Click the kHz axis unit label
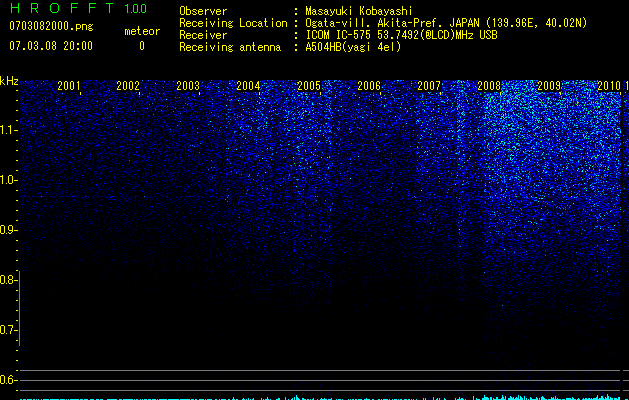Screen dimensions: 629x400 coord(9,81)
